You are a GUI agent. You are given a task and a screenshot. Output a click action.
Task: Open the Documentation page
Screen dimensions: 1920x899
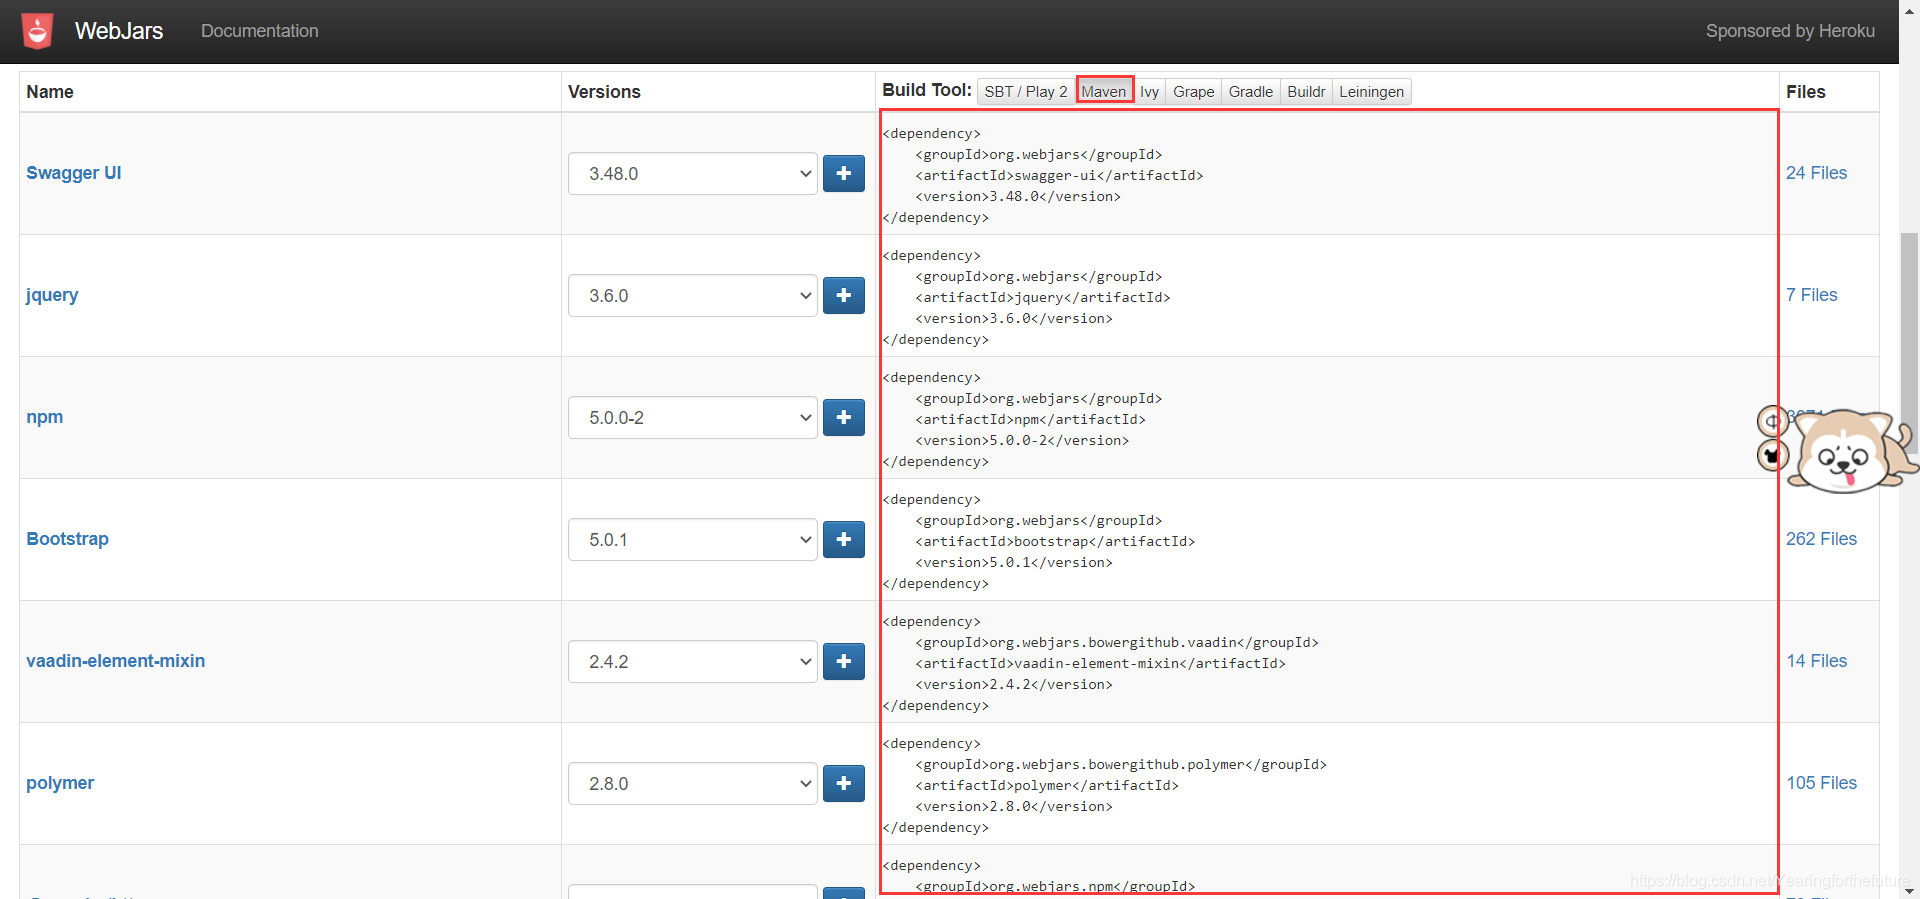[x=260, y=31]
